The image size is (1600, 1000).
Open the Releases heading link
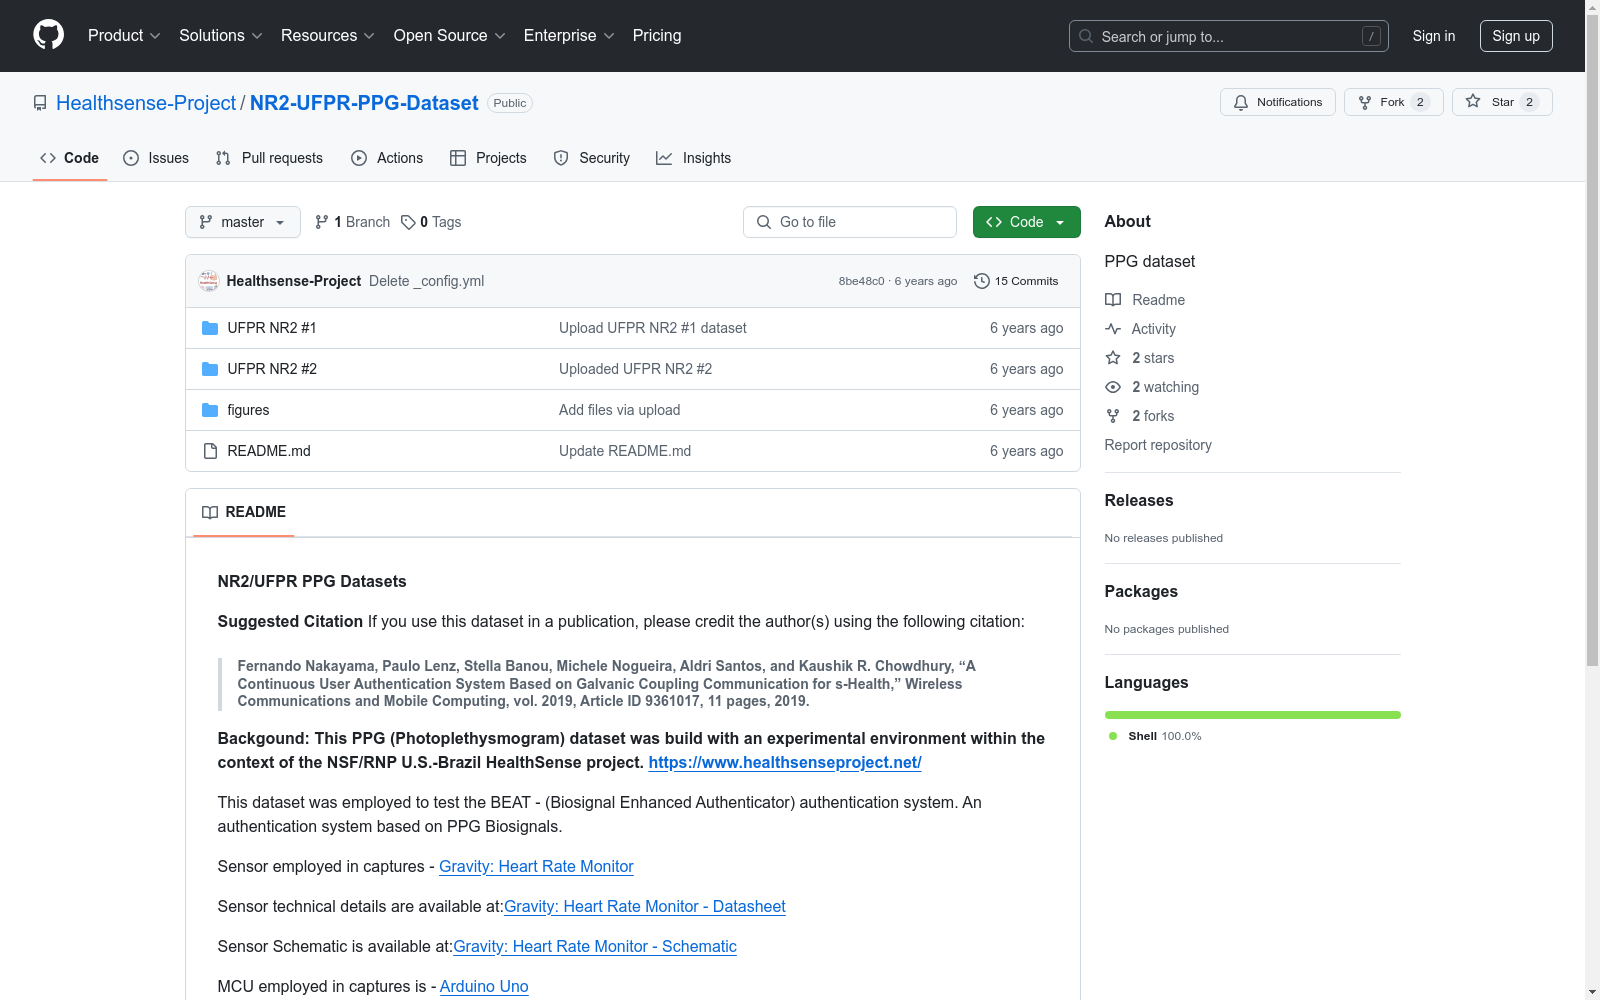pyautogui.click(x=1139, y=500)
